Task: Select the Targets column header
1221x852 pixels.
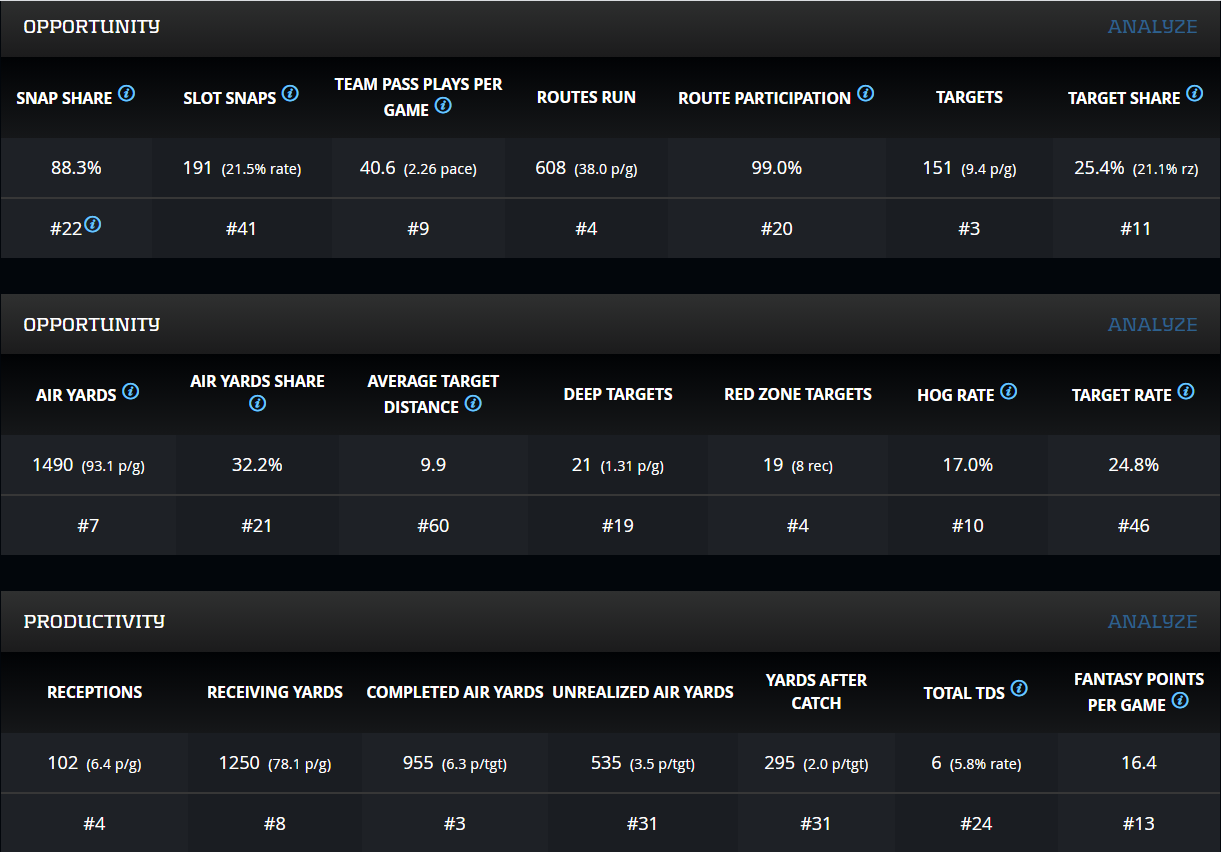Action: (x=969, y=97)
